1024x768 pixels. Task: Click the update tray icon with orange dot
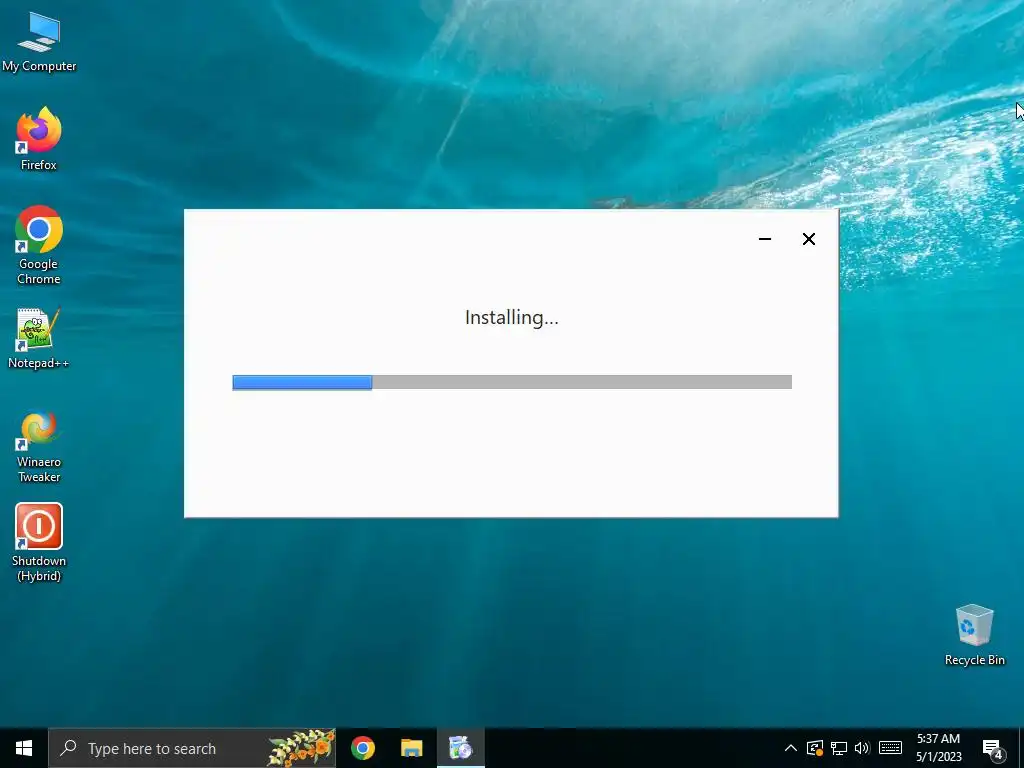click(x=814, y=748)
